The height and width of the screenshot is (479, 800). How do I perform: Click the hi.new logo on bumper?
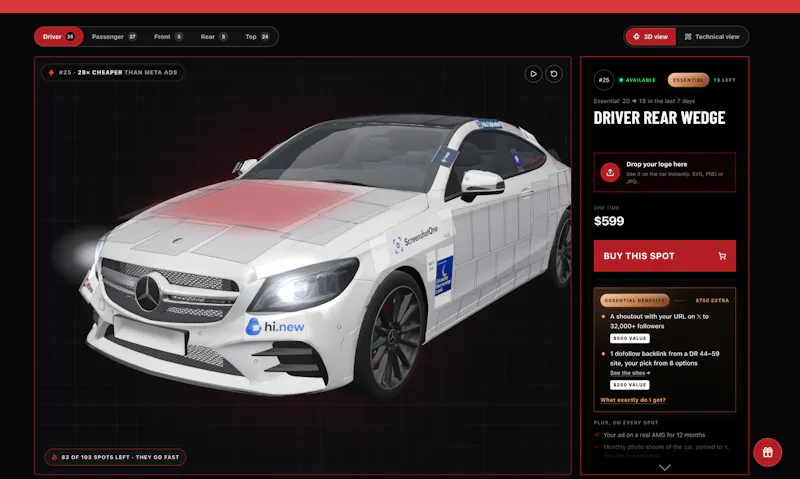[x=275, y=326]
